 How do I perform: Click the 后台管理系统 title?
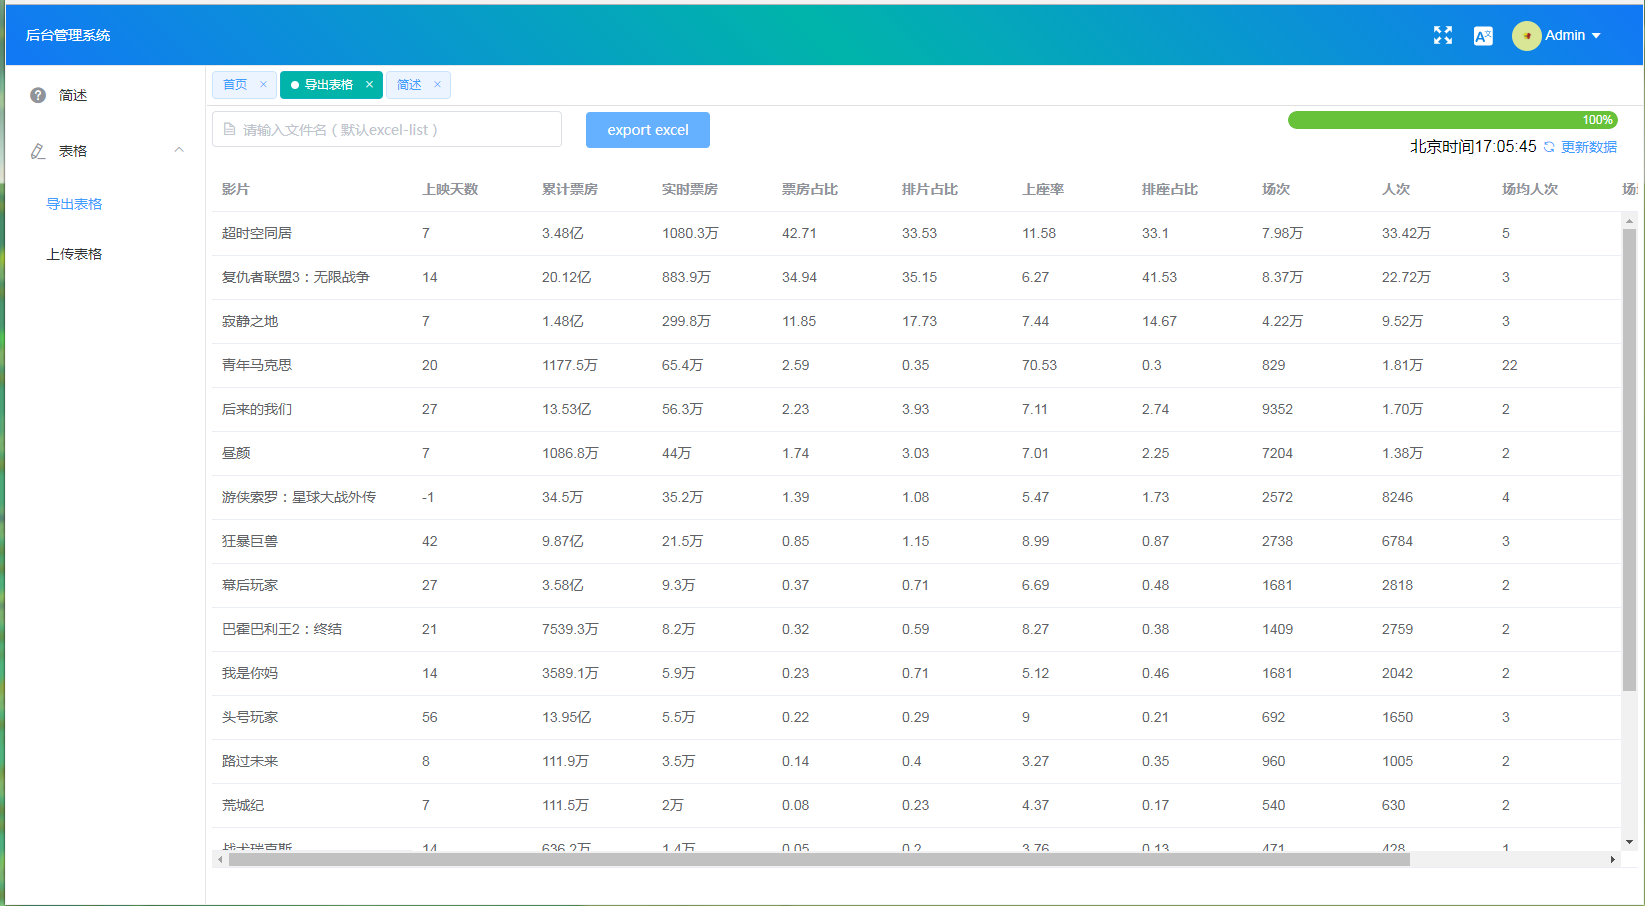click(68, 36)
